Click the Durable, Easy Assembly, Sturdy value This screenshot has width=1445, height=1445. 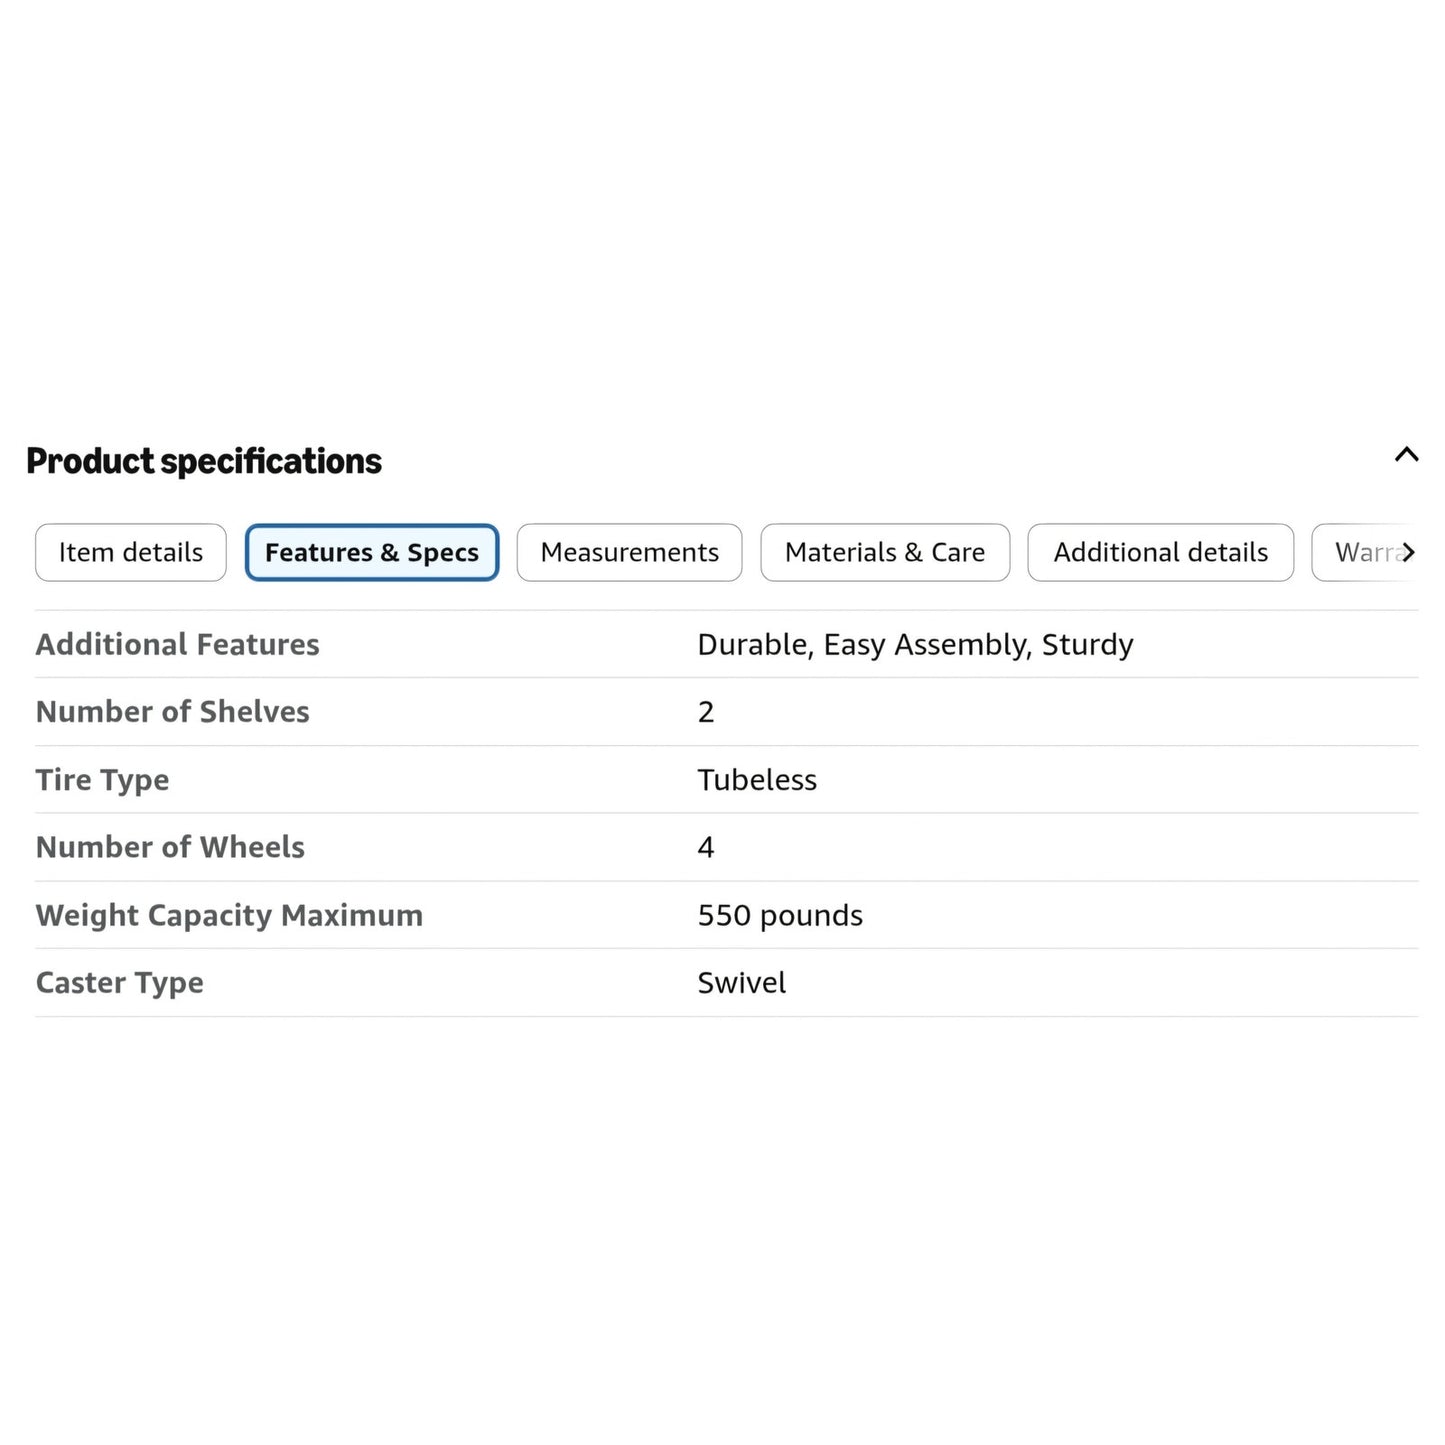click(916, 644)
